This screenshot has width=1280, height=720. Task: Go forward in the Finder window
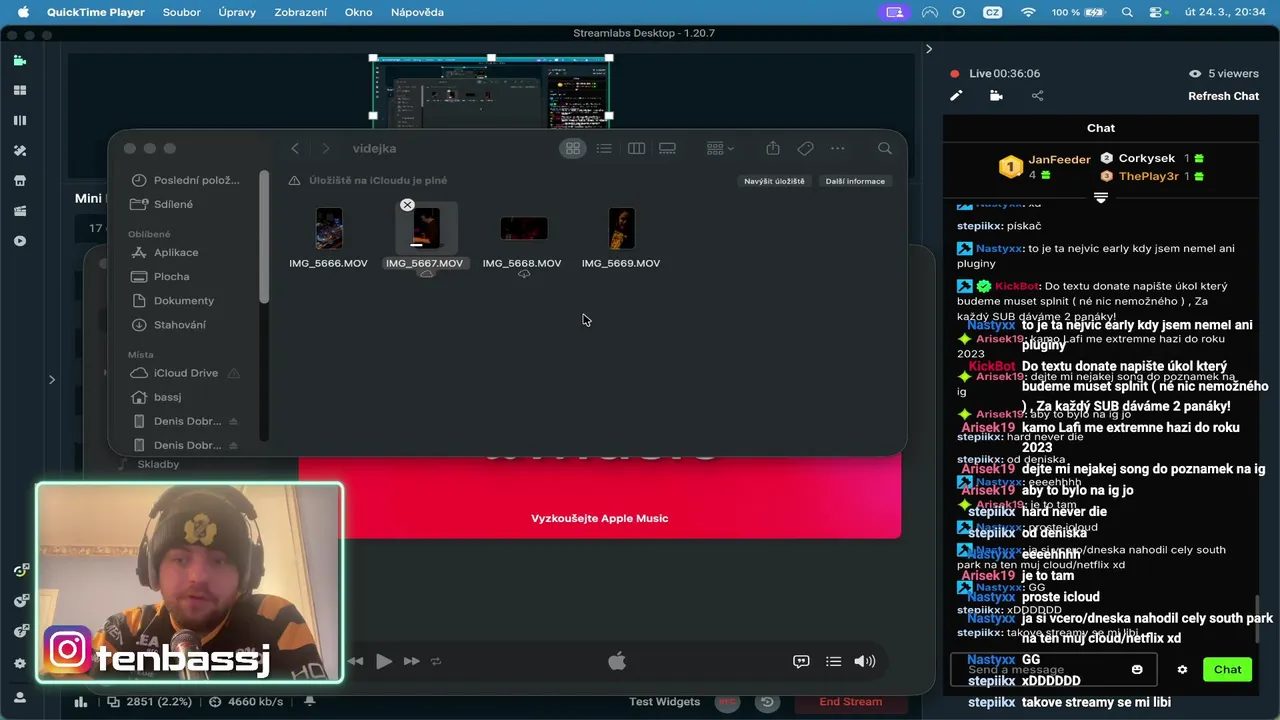pyautogui.click(x=325, y=148)
